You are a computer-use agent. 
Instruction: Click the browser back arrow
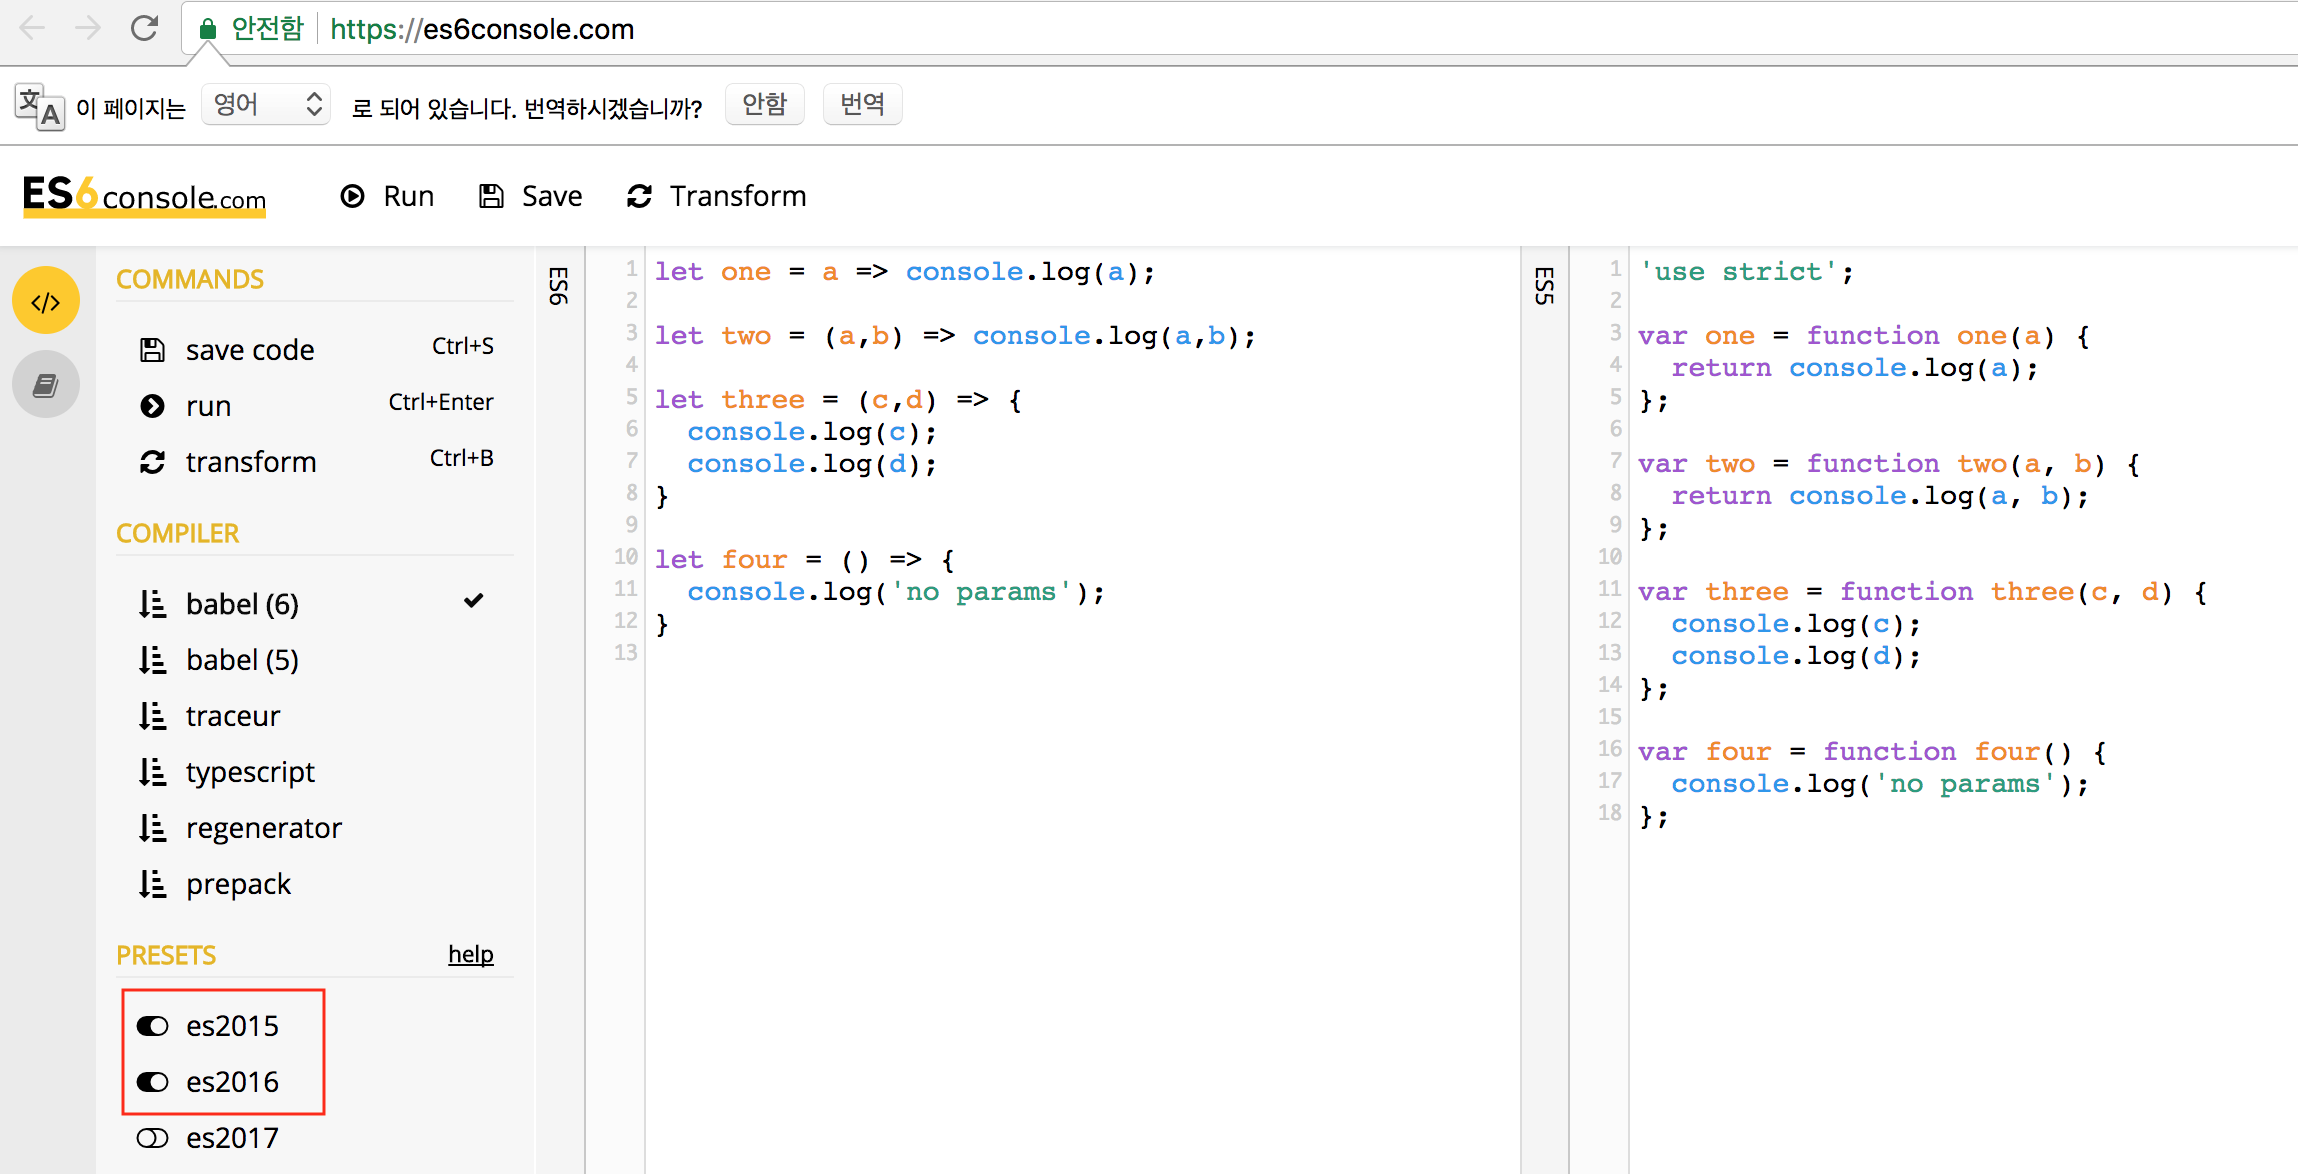pos(32,28)
